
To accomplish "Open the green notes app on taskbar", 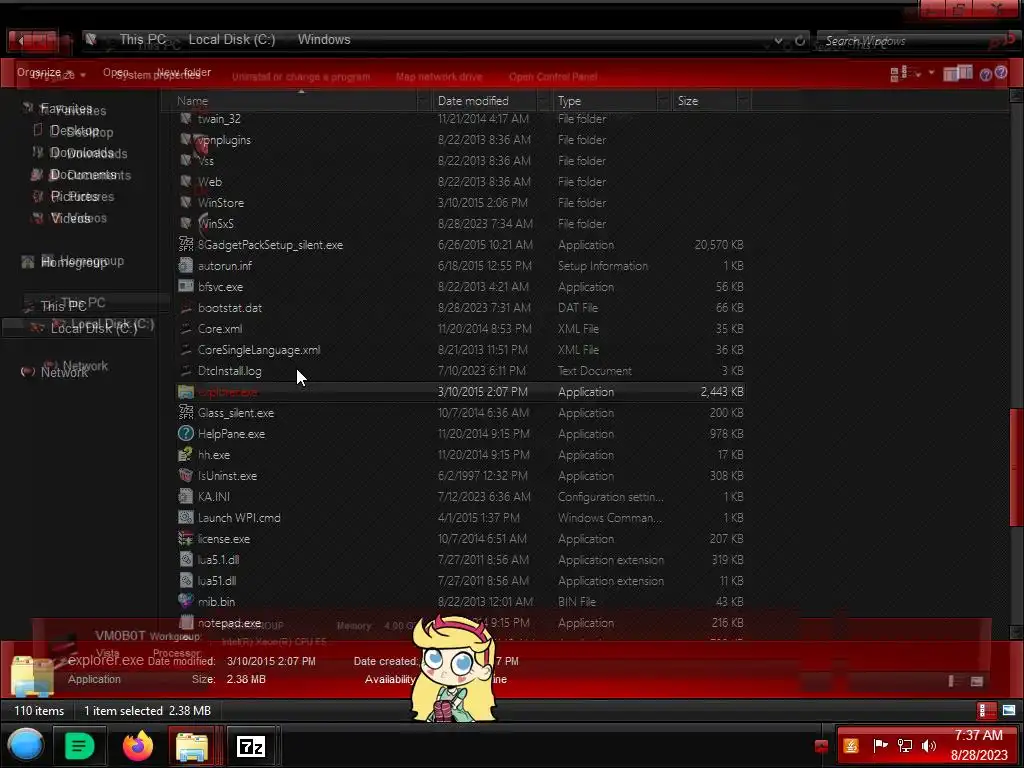I will (x=79, y=745).
